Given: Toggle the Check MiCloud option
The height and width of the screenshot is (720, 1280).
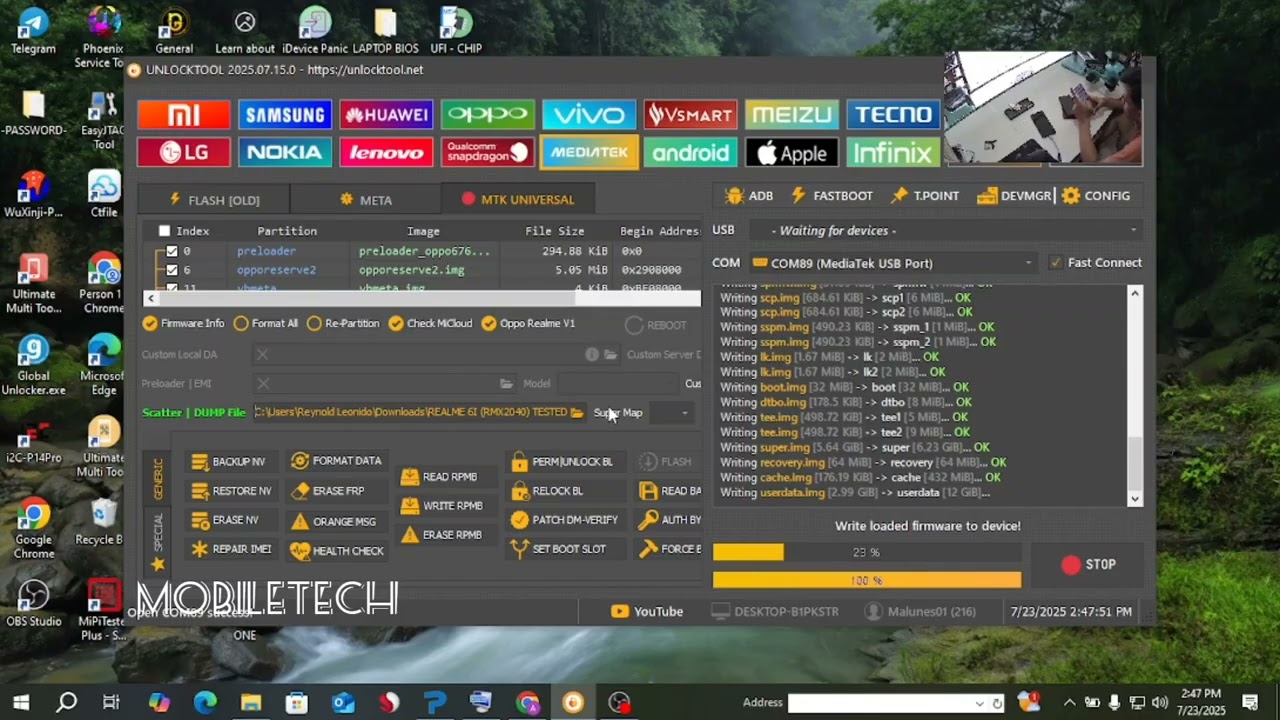Looking at the screenshot, I should click(431, 323).
